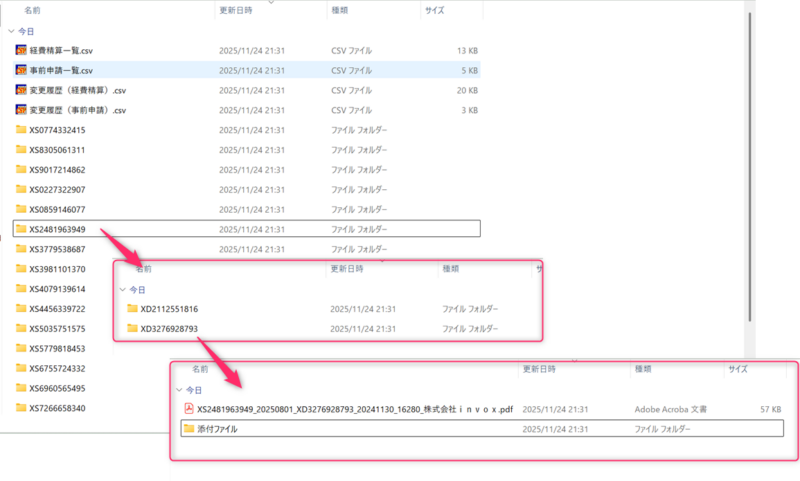This screenshot has height=481, width=800.
Task: Collapse the 今日 group in middle panel
Action: point(123,290)
